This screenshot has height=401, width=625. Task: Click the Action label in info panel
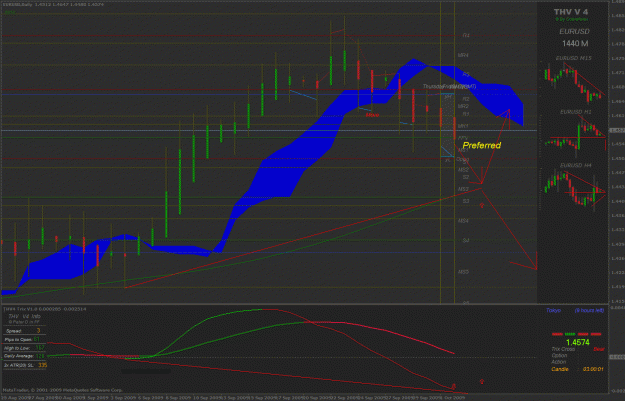pos(559,362)
